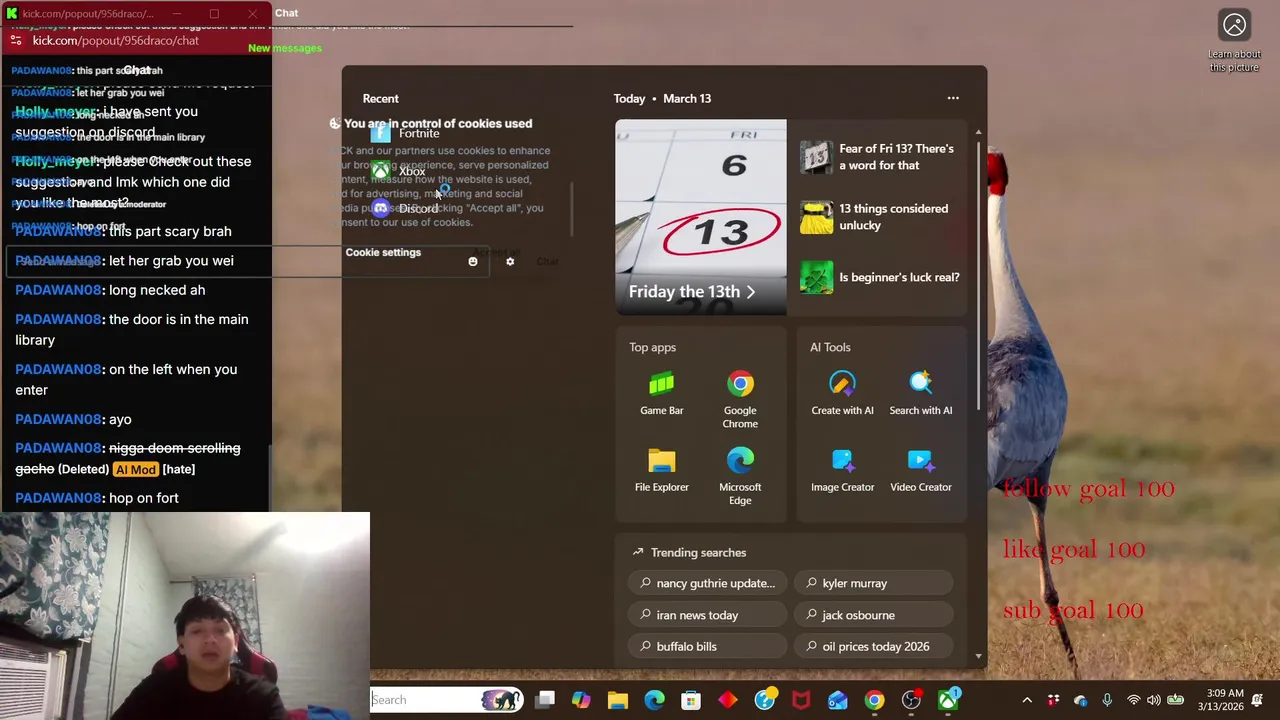Click the New messages indicator in chat
This screenshot has width=1280, height=720.
click(285, 48)
